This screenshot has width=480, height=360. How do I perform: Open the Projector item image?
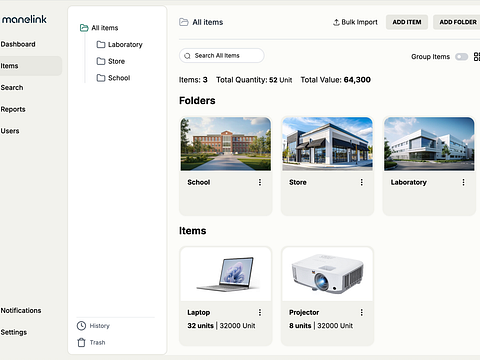327,274
